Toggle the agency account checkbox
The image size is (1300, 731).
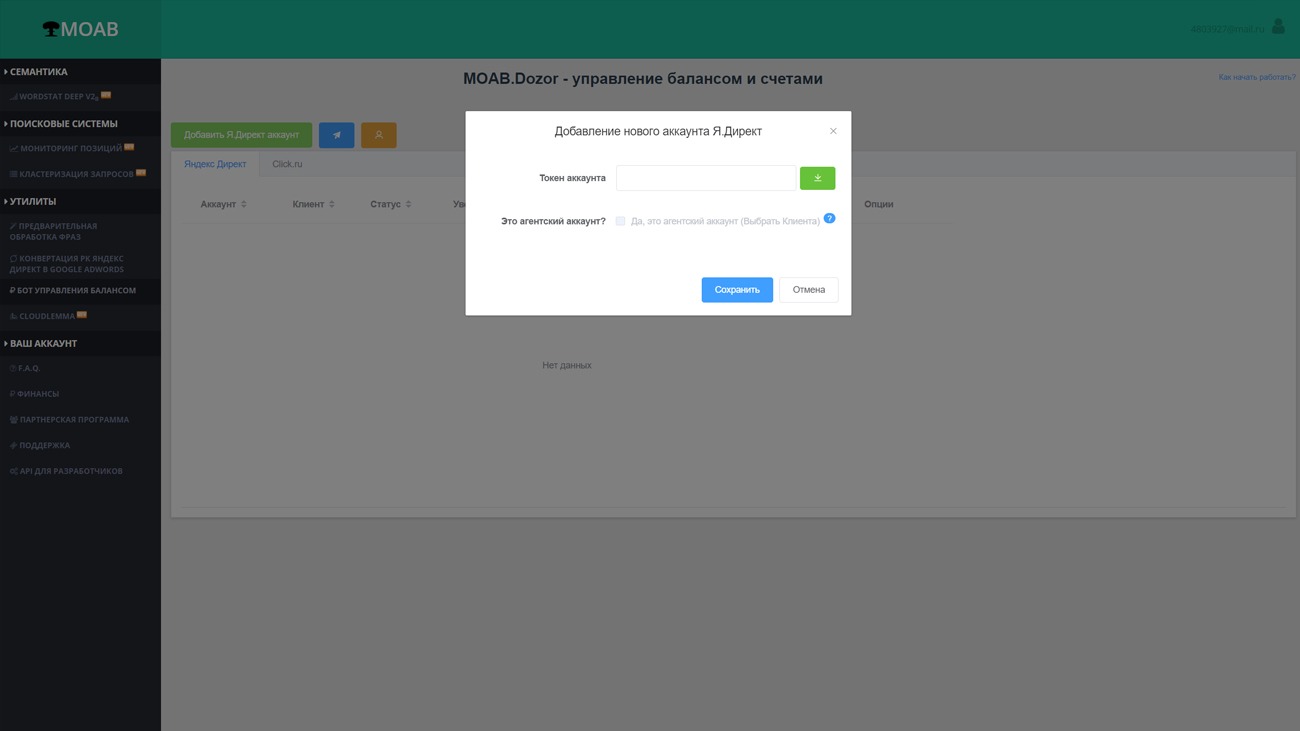pyautogui.click(x=620, y=221)
